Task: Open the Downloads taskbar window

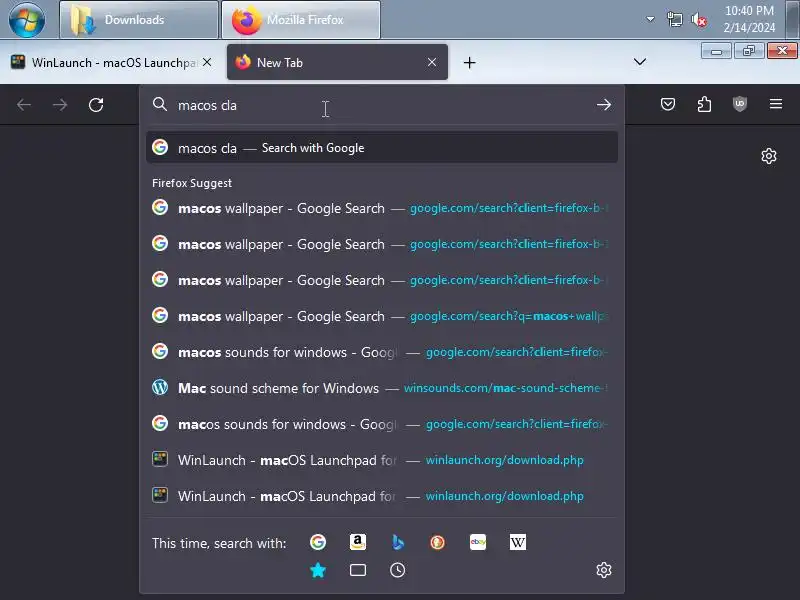Action: [139, 19]
